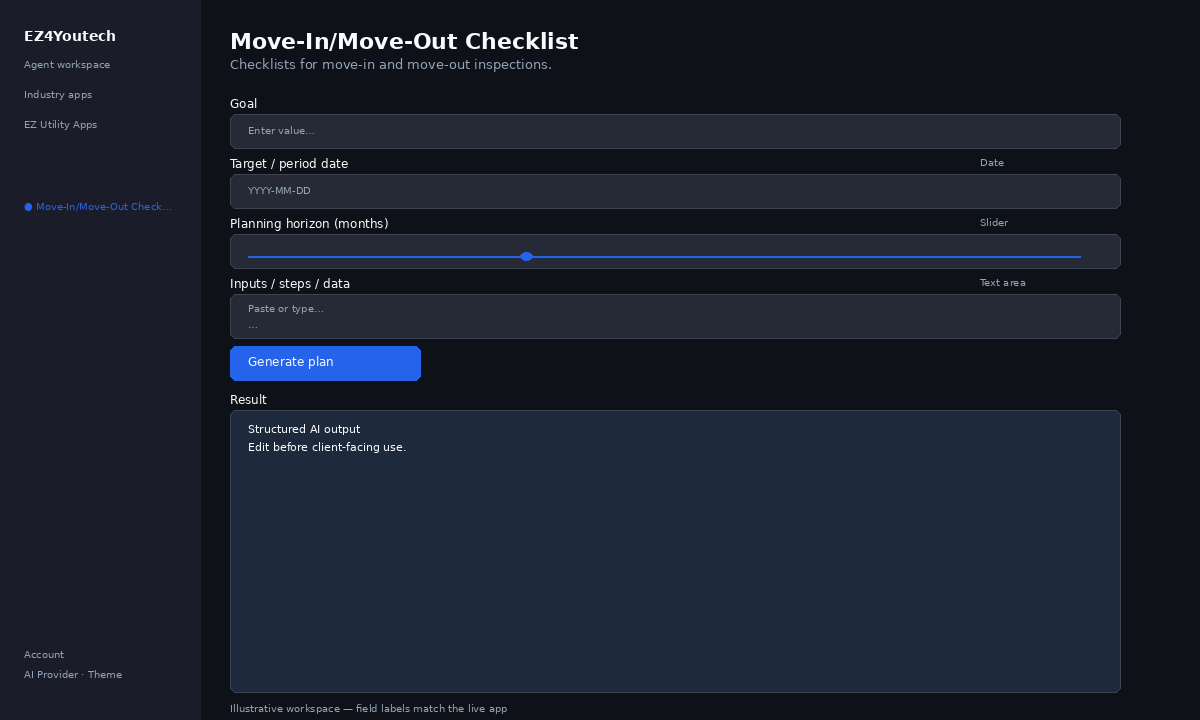Open Agent workspace in sidebar
1200x720 pixels.
point(67,65)
